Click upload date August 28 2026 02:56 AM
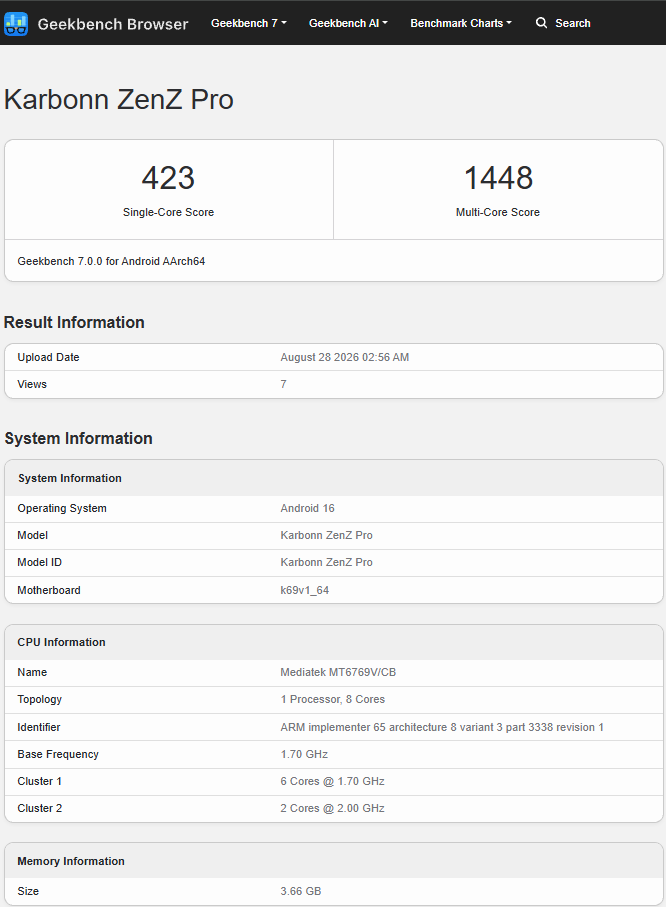666x907 pixels. pos(345,357)
